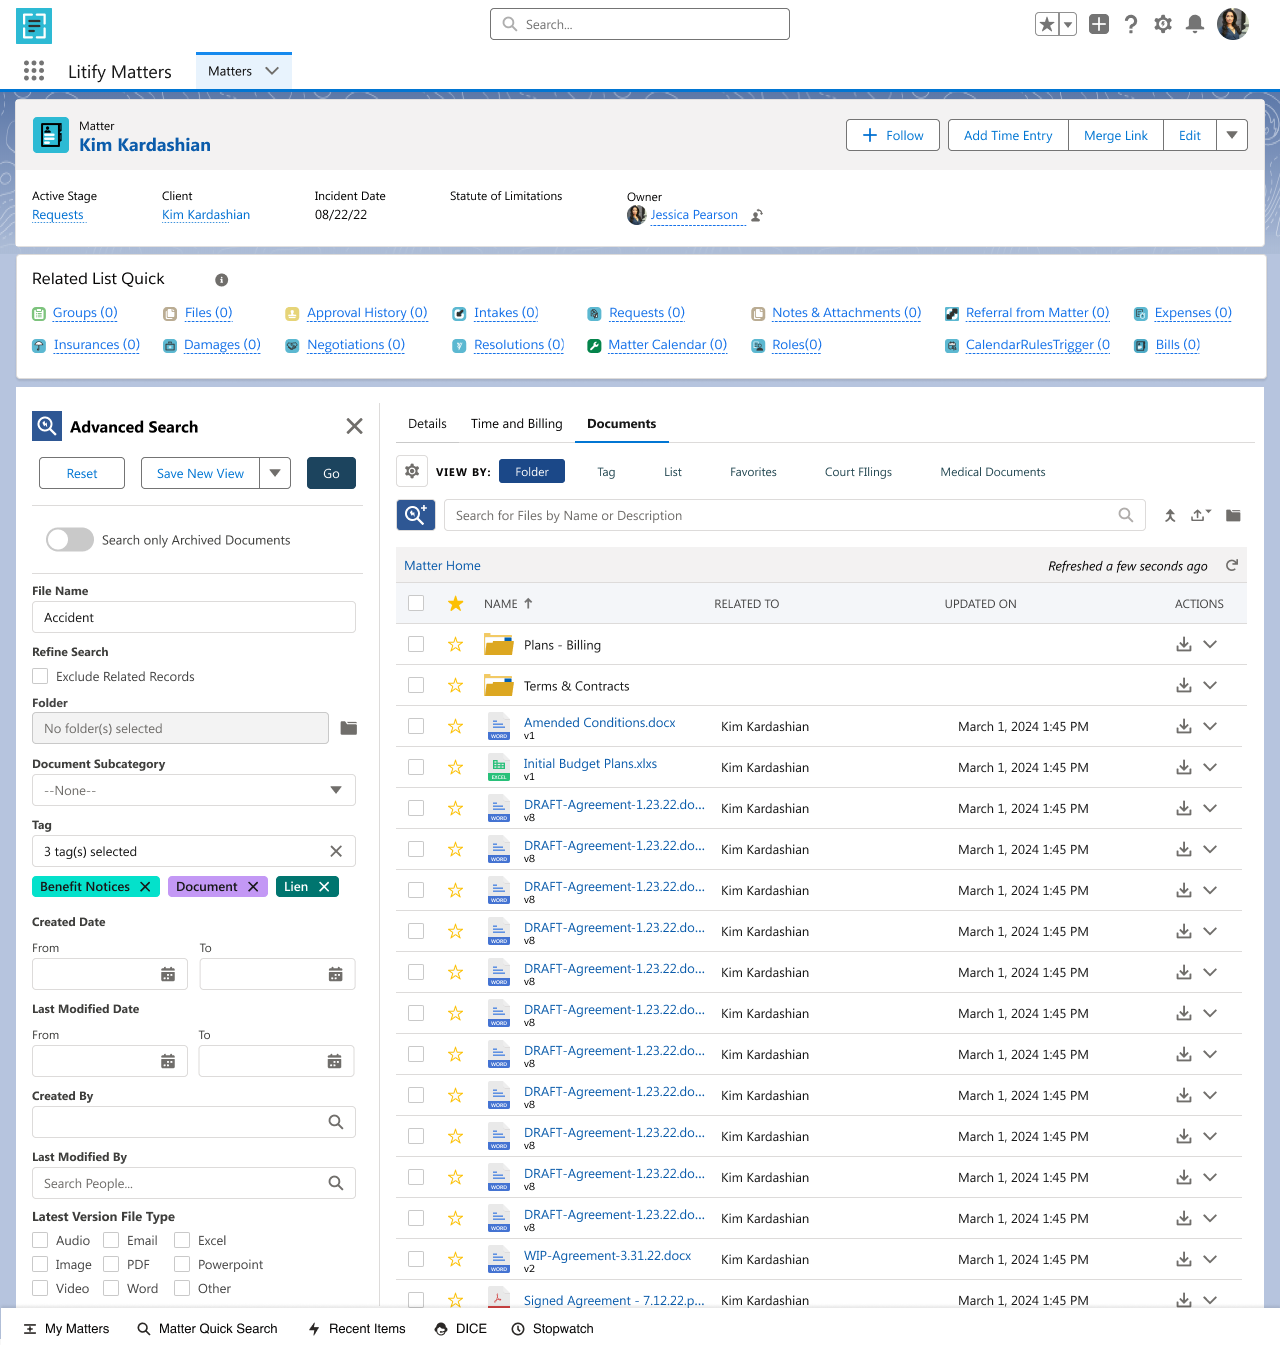This screenshot has width=1280, height=1345.
Task: Open the Help question mark icon
Action: click(x=1131, y=24)
